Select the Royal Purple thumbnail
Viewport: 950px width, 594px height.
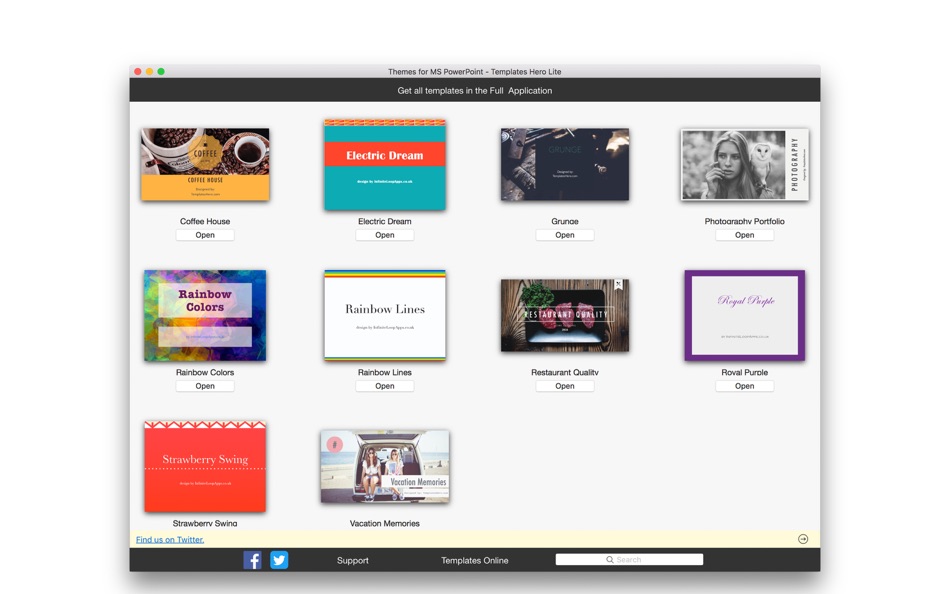pos(745,315)
